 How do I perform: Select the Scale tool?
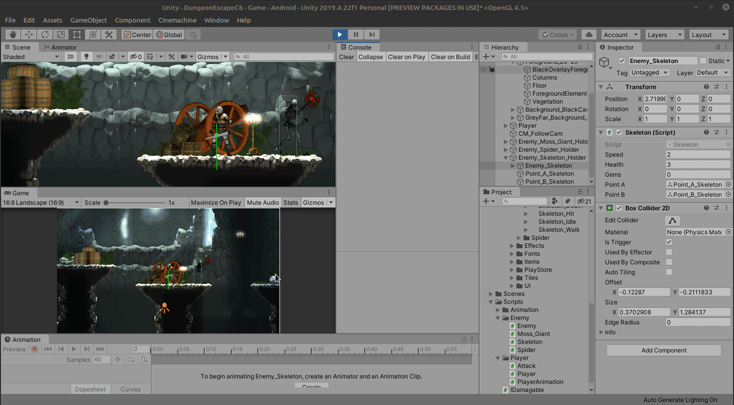[61, 35]
